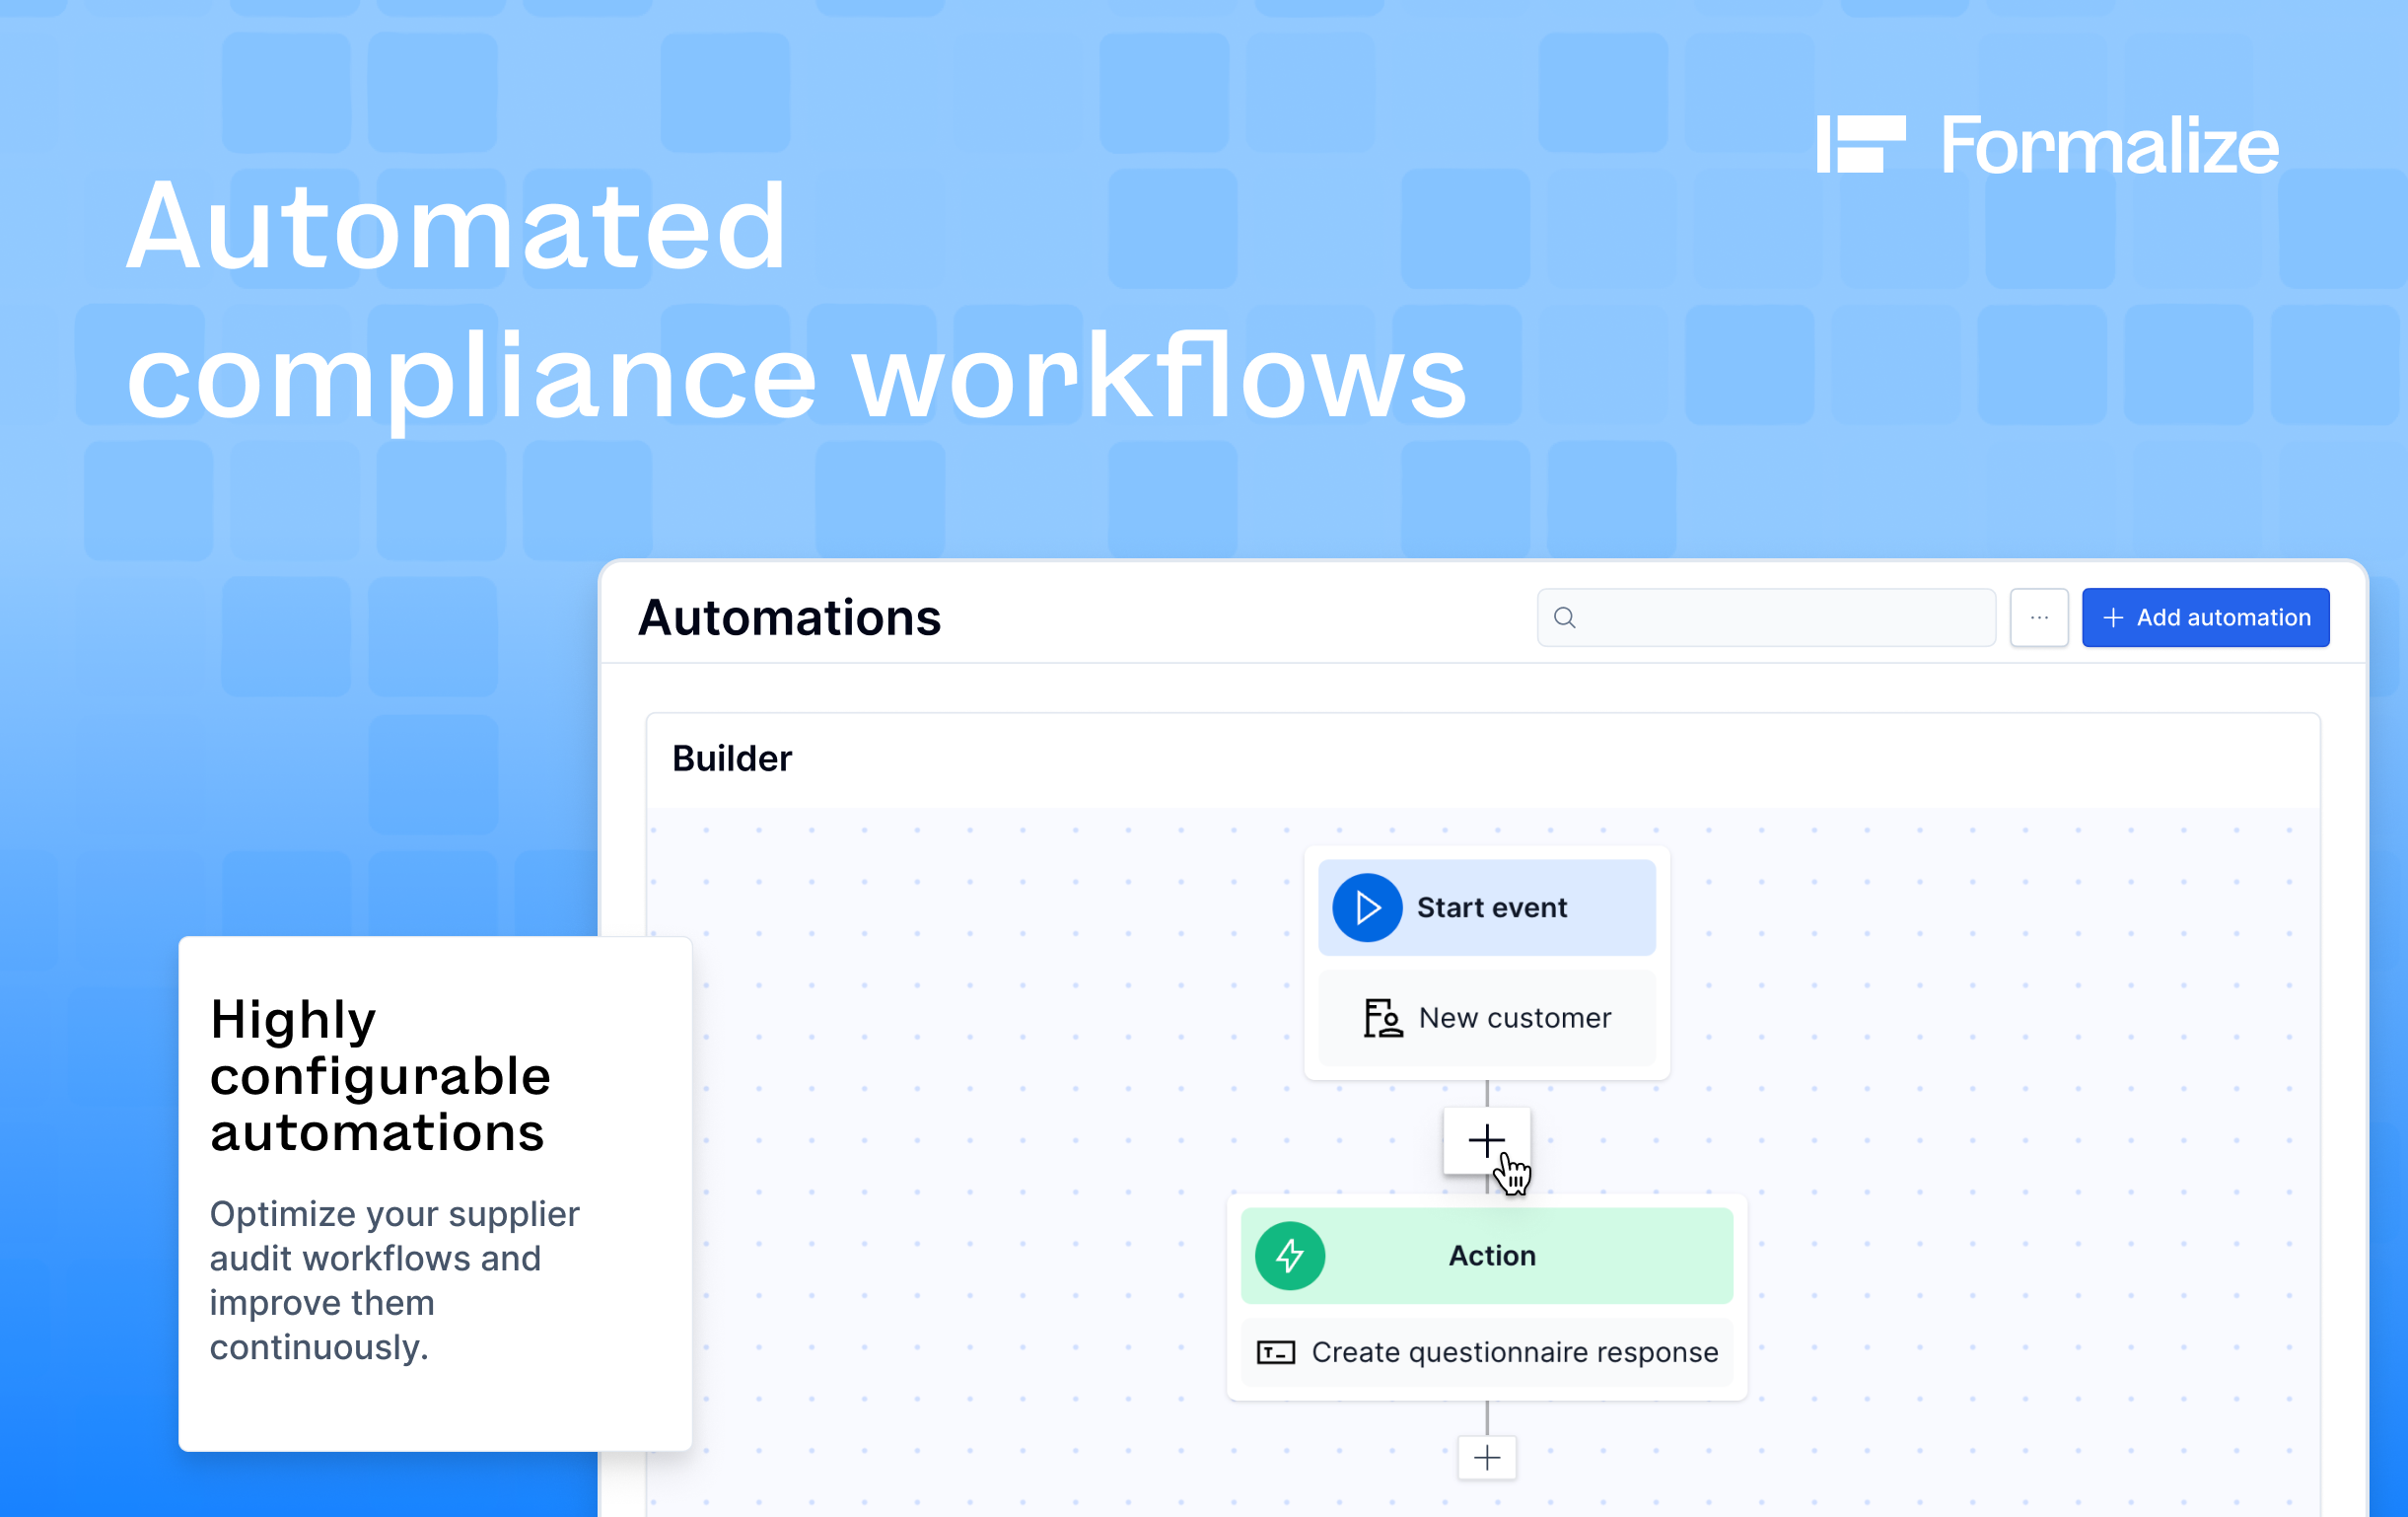The image size is (2408, 1517).
Task: Focus the automations search field
Action: pyautogui.click(x=1780, y=618)
